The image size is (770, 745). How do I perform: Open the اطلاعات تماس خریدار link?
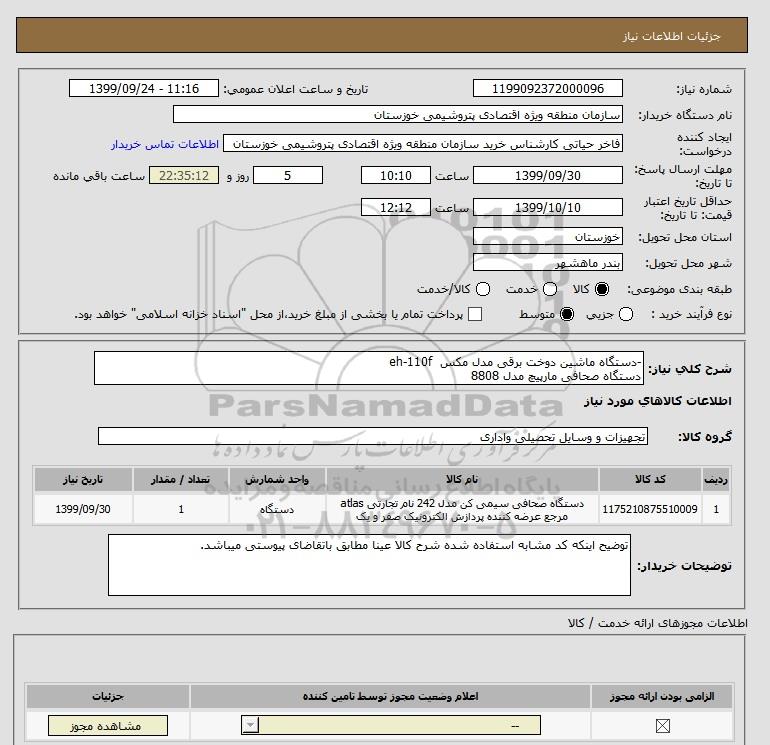(x=165, y=144)
